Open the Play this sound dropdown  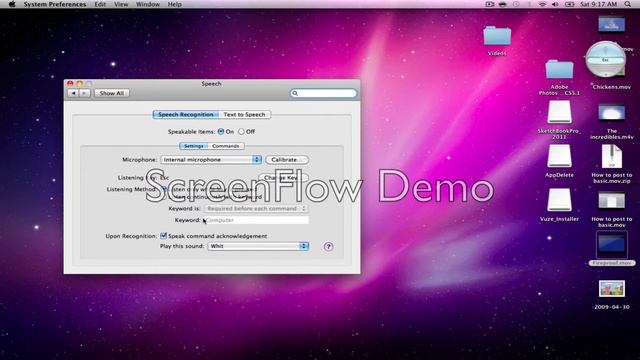tap(258, 246)
